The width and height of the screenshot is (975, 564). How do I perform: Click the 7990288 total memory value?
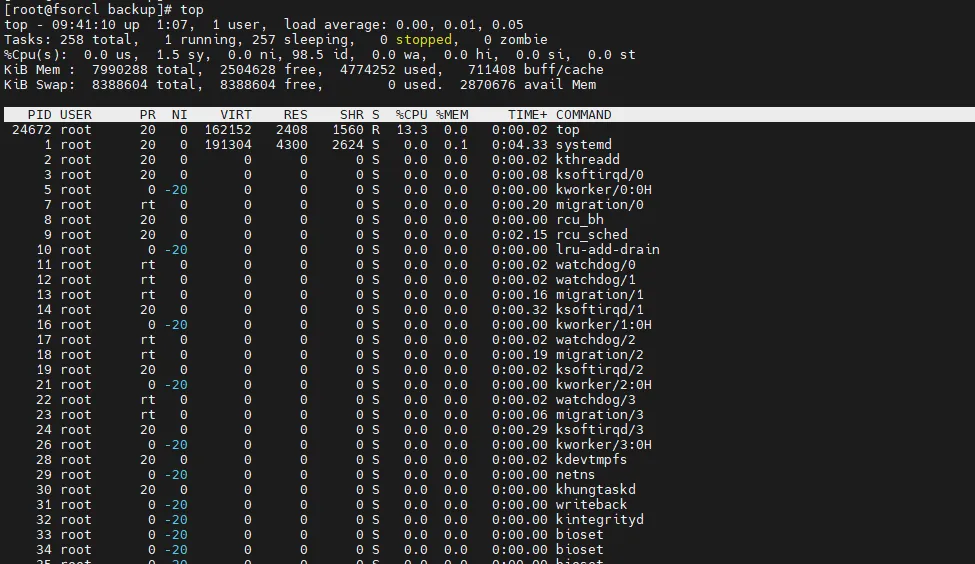[x=119, y=70]
